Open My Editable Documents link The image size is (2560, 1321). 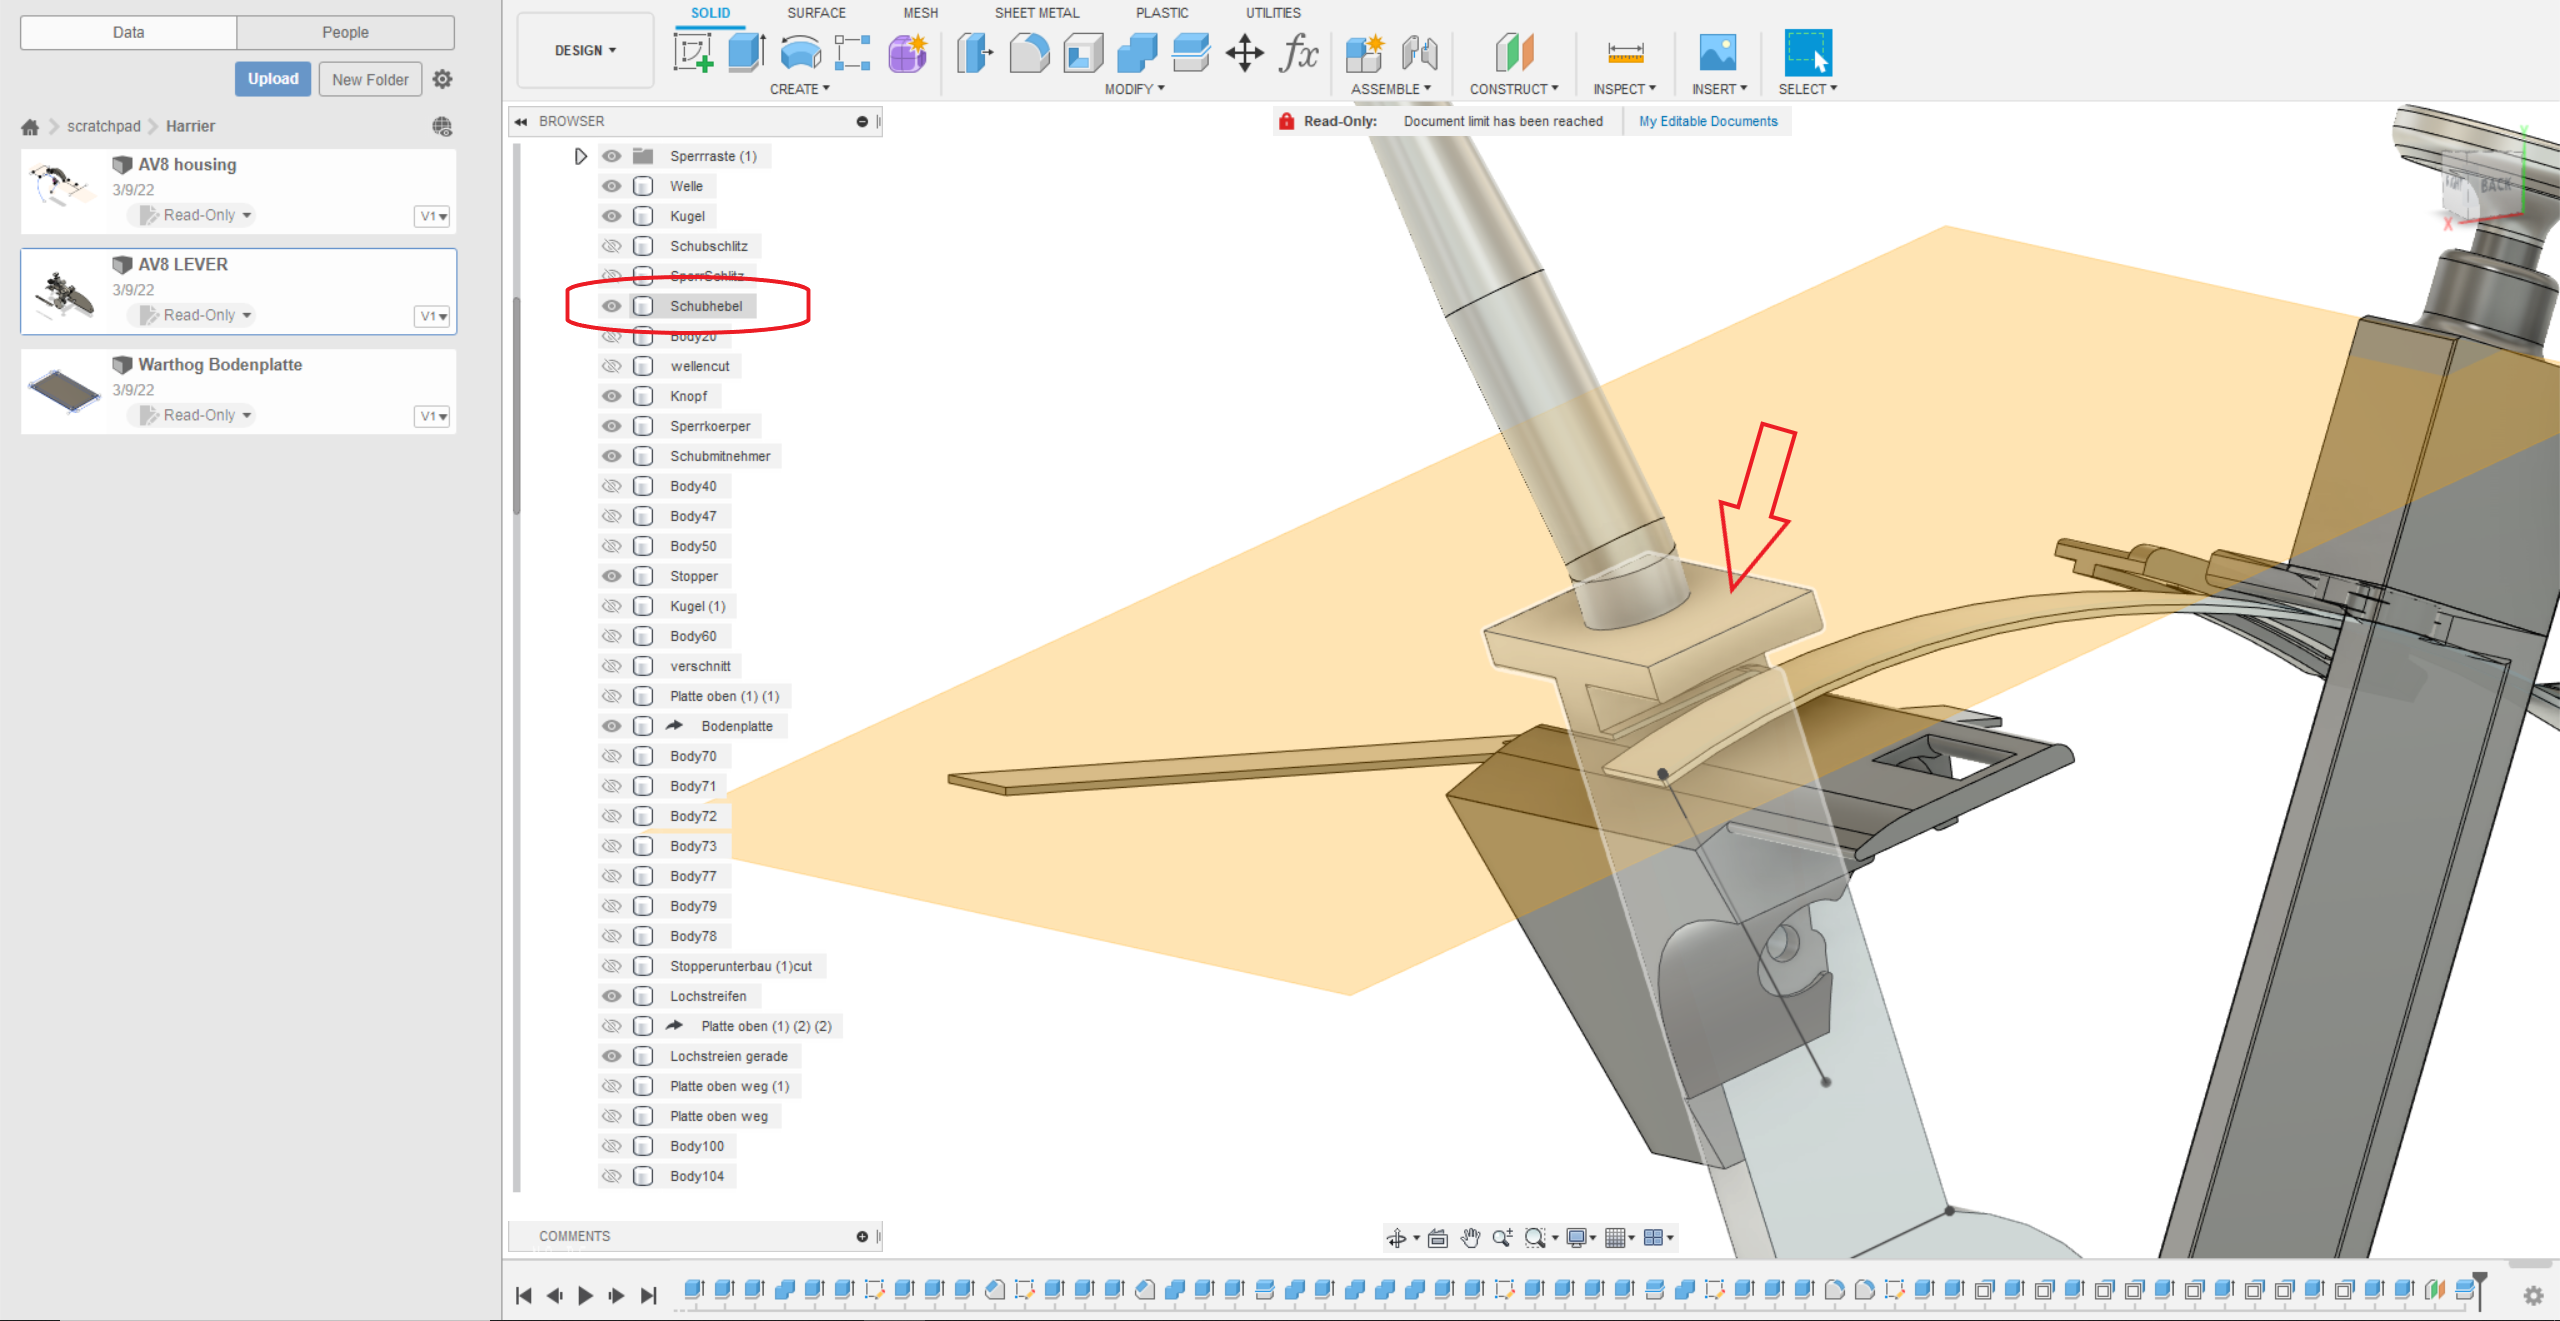point(1708,121)
